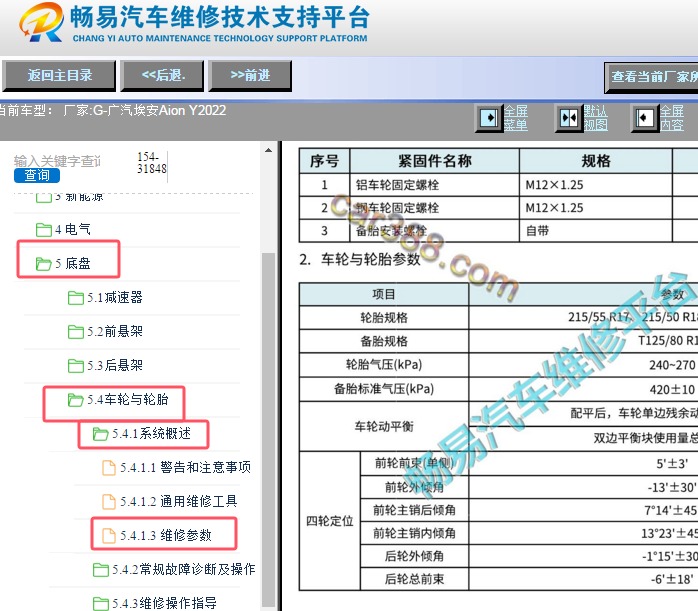Click the tree panel scrollbar thumb
The height and width of the screenshot is (611, 698).
(268, 429)
